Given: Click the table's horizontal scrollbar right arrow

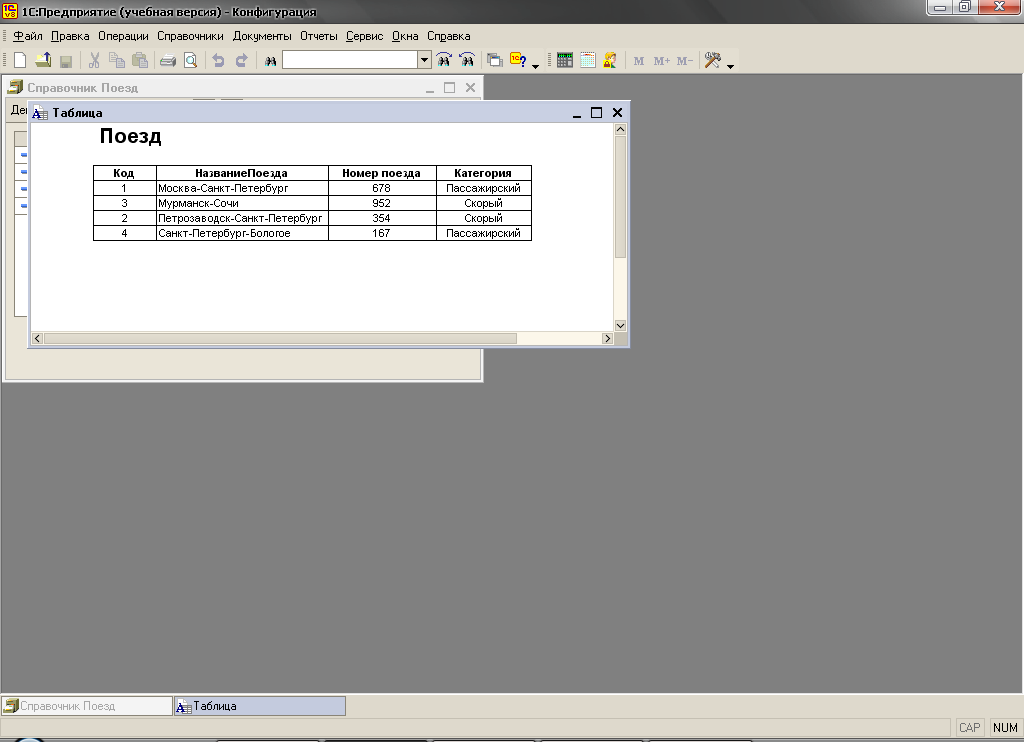Looking at the screenshot, I should pos(606,339).
